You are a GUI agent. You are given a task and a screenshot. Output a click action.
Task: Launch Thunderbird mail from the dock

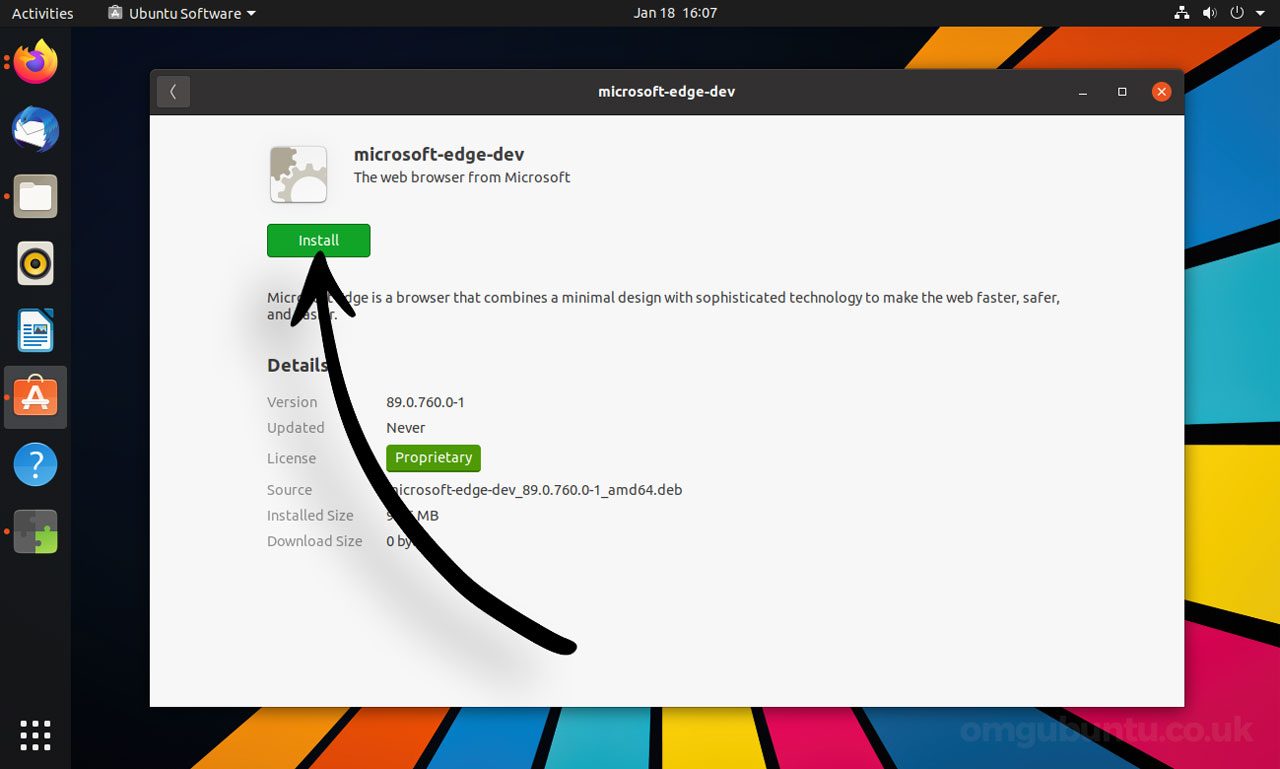click(x=36, y=130)
